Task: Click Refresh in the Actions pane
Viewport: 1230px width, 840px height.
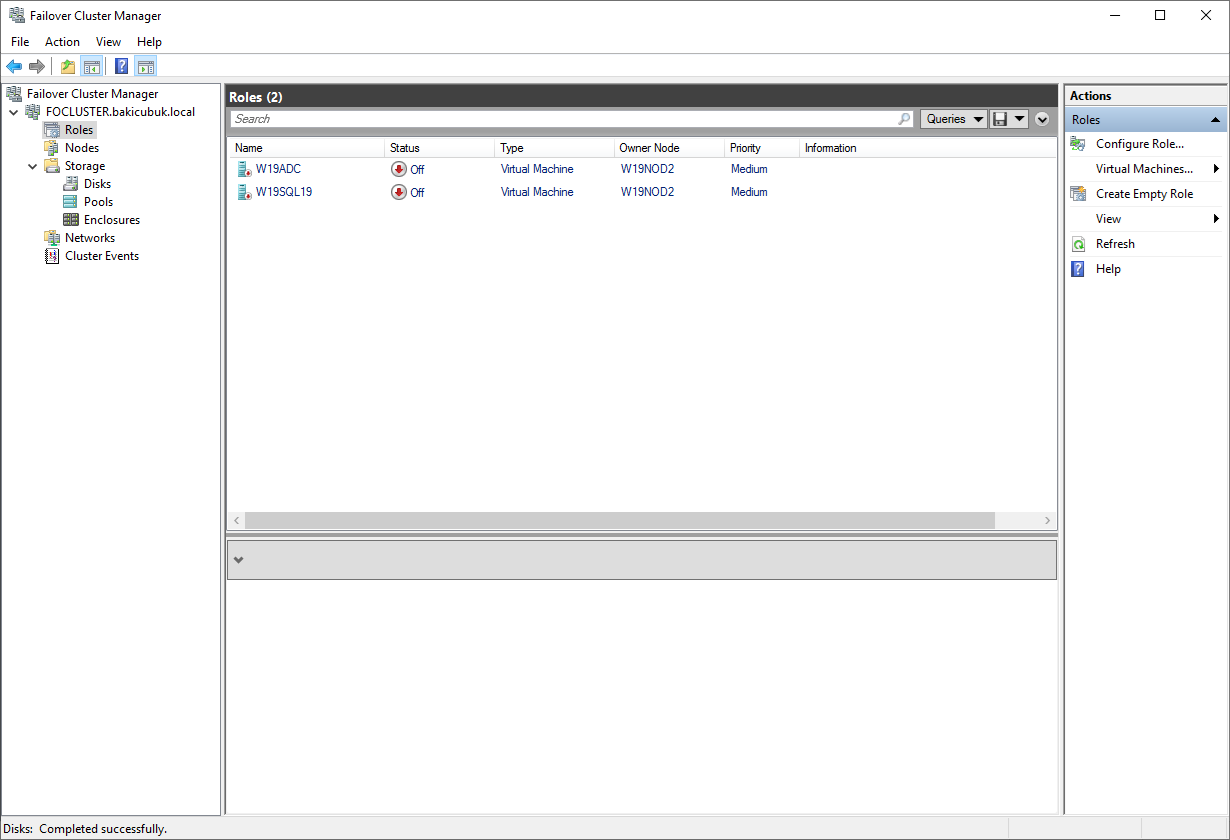Action: [x=1115, y=244]
